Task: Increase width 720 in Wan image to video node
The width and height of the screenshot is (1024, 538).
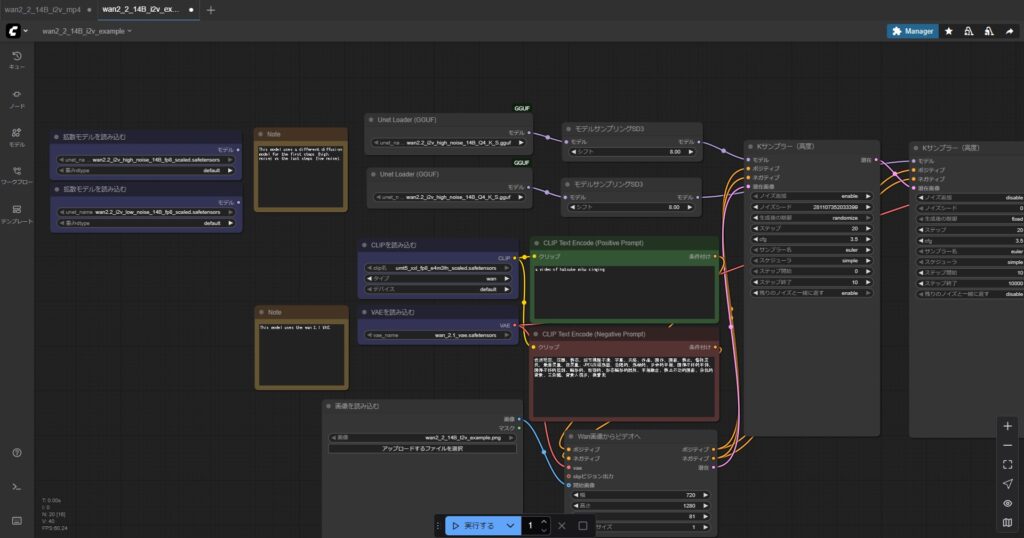Action: point(705,495)
